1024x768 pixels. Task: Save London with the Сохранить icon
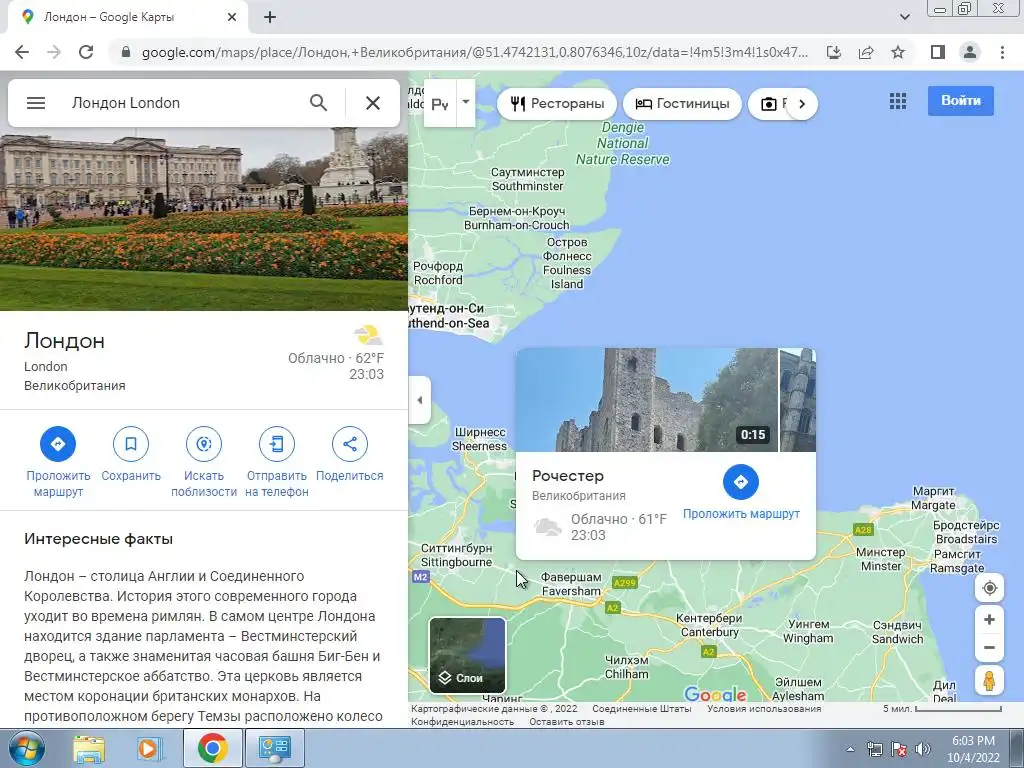pos(131,444)
